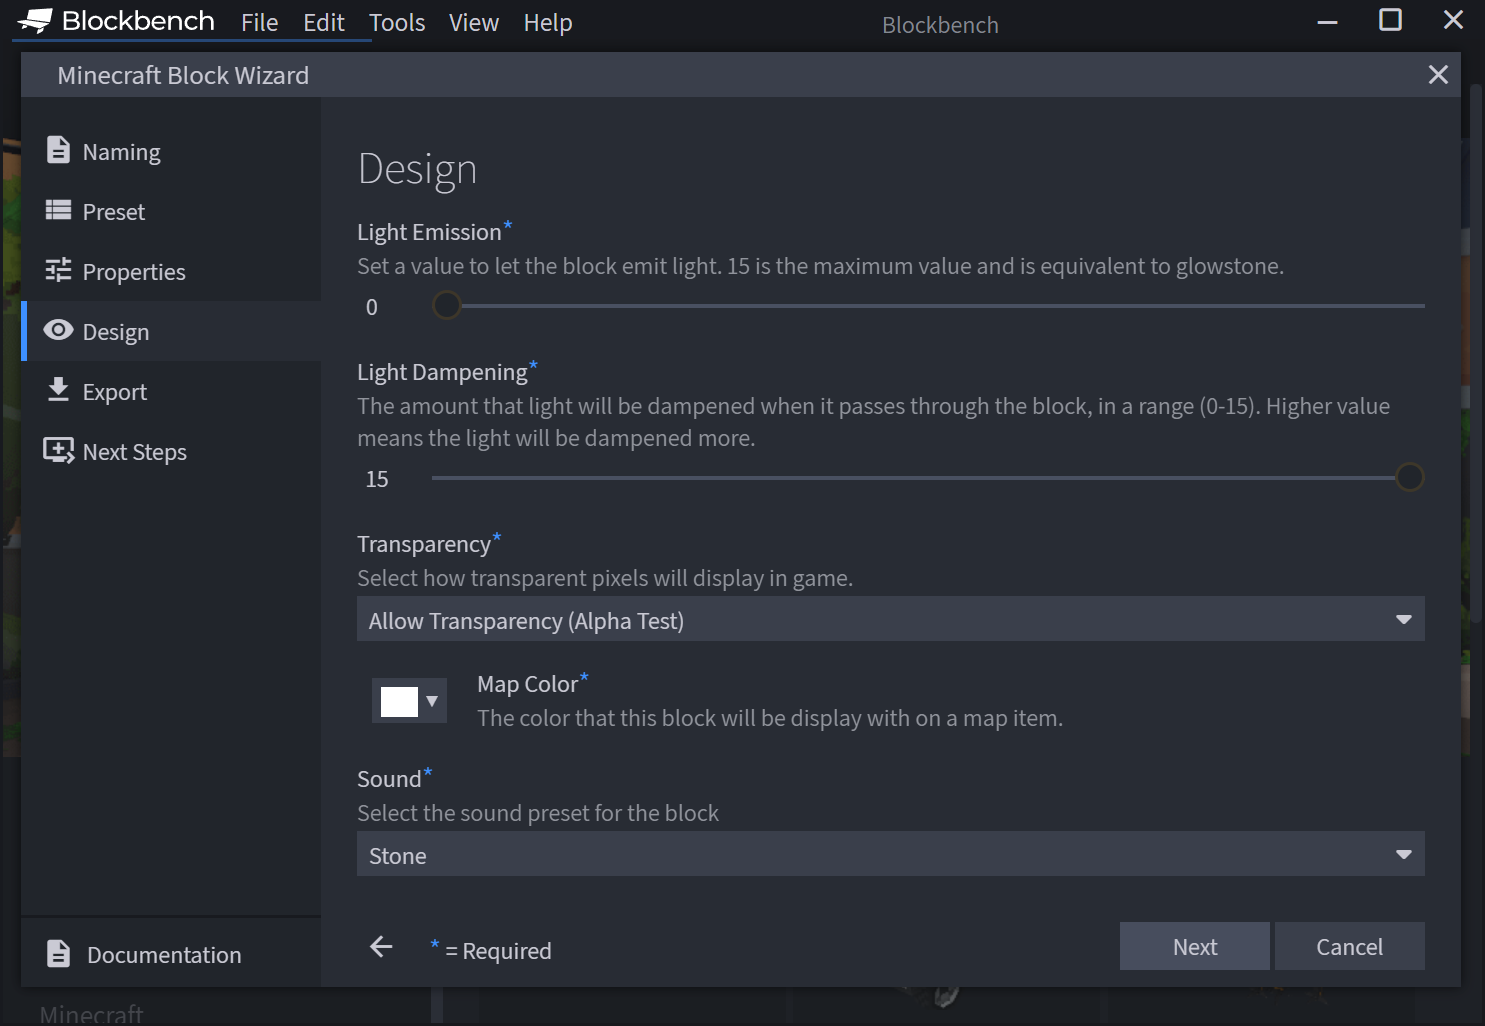Go to the Next Steps page
1485x1026 pixels.
(x=171, y=451)
